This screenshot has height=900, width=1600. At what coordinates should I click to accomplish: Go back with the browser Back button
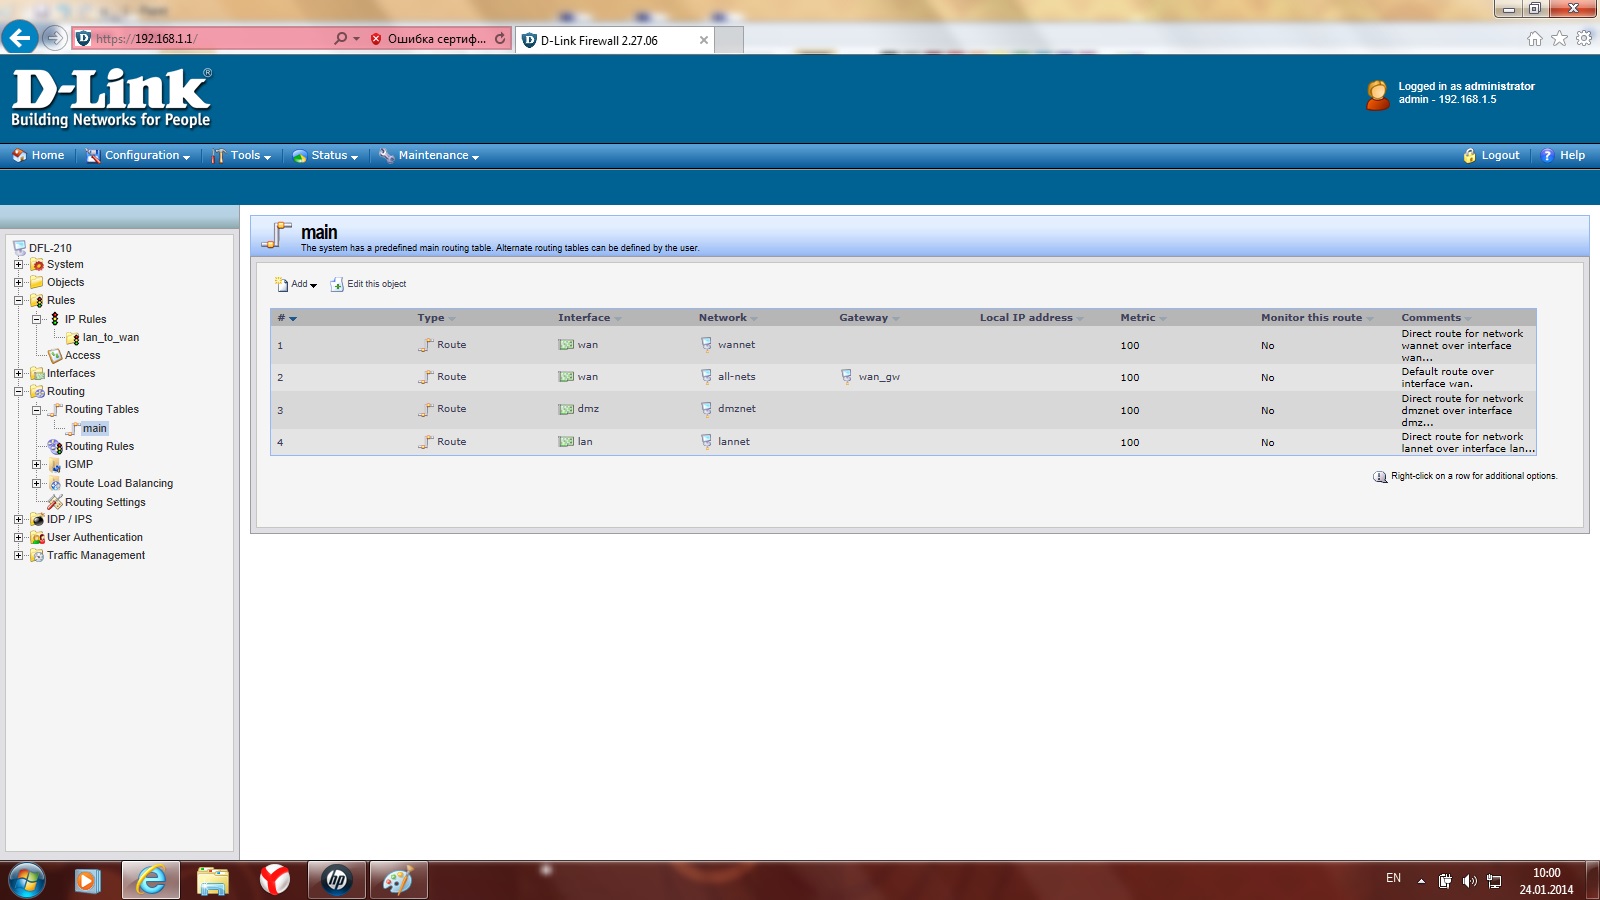coord(20,38)
